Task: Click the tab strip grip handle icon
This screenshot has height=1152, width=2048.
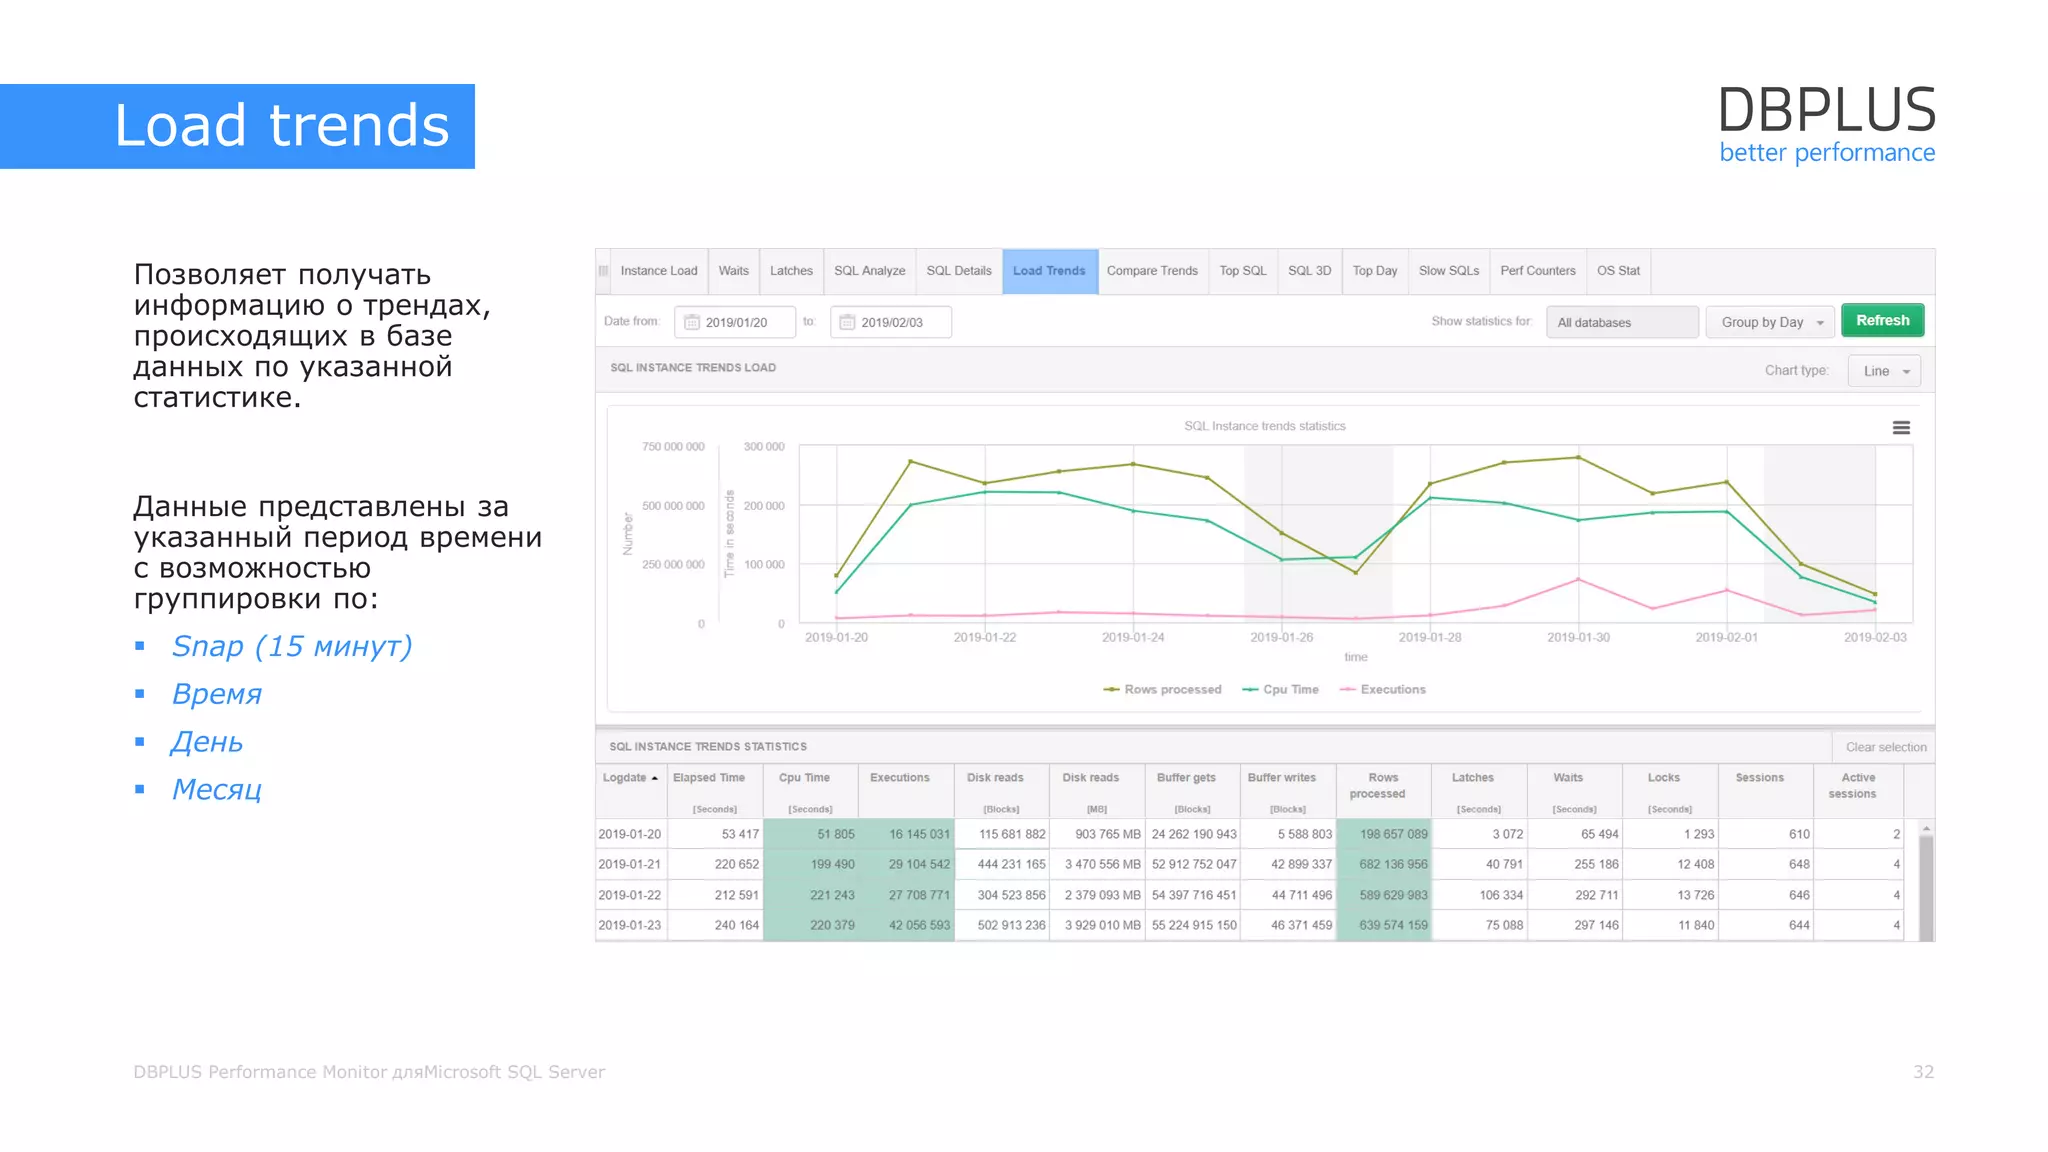Action: click(x=603, y=271)
